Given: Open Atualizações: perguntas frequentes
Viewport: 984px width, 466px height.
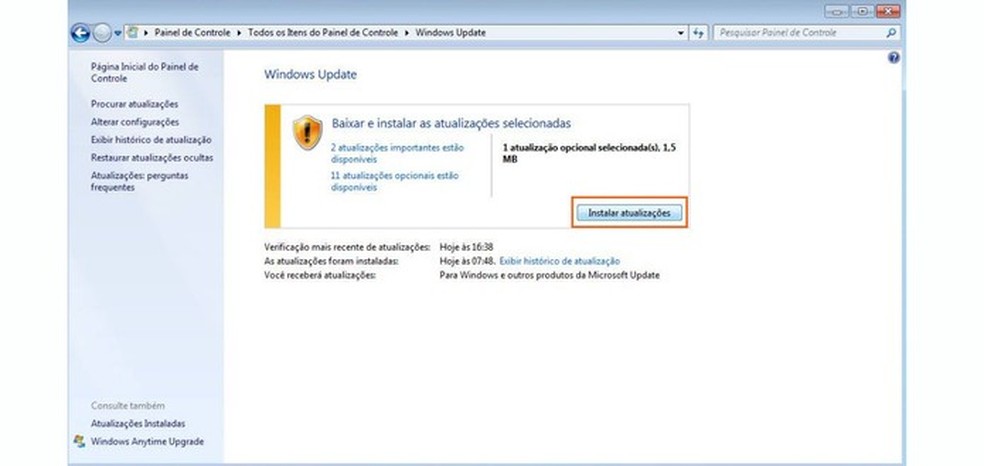Looking at the screenshot, I should (139, 181).
